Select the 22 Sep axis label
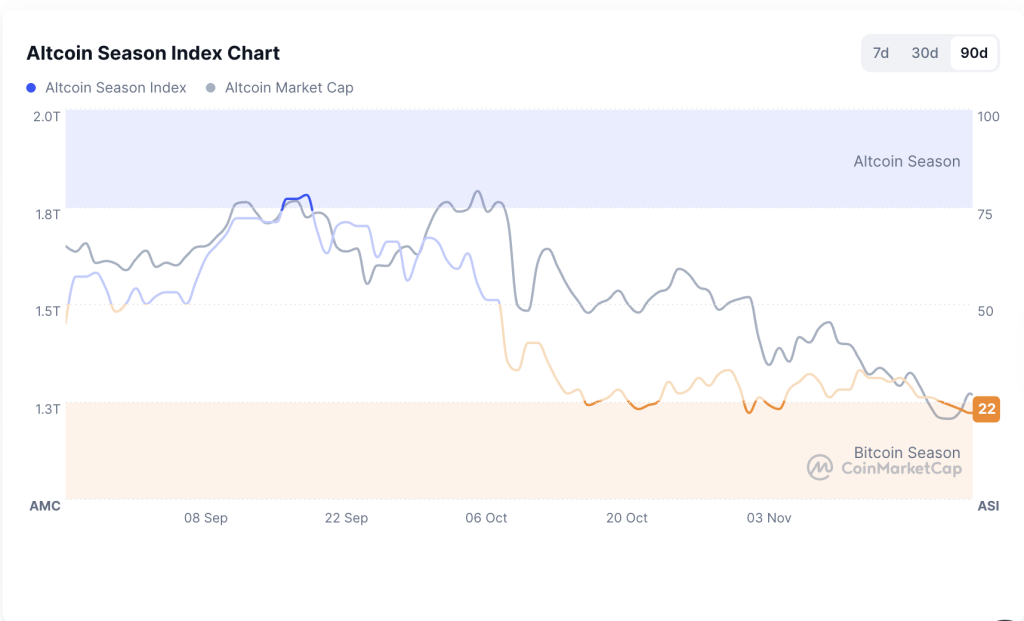Viewport: 1024px width, 621px height. click(346, 518)
